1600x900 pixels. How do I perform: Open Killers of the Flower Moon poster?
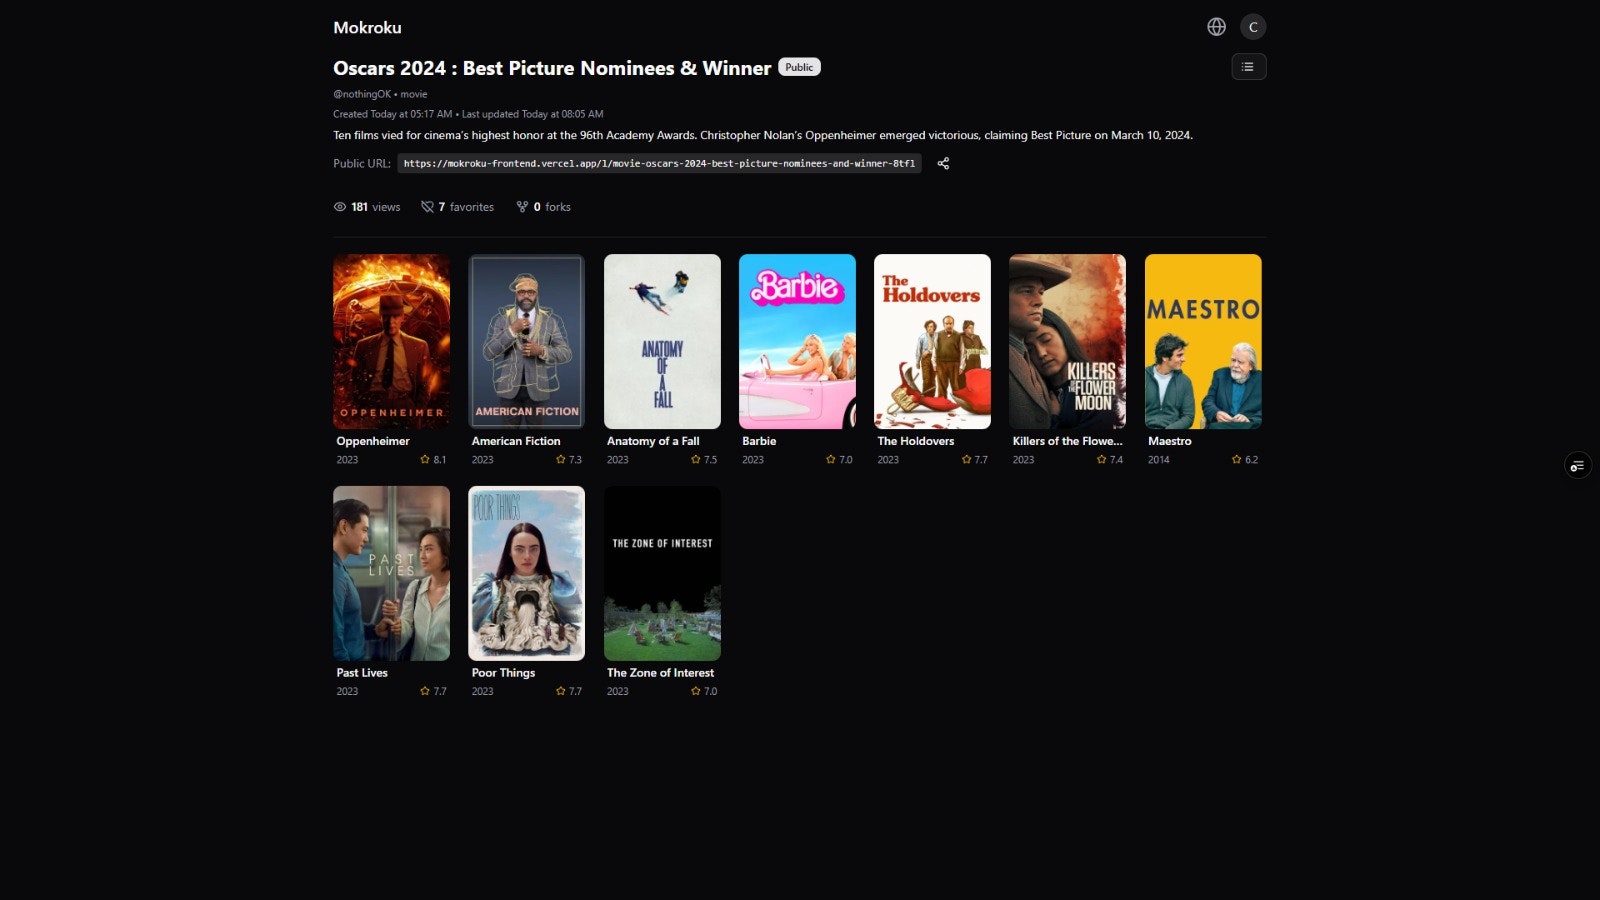[1067, 341]
